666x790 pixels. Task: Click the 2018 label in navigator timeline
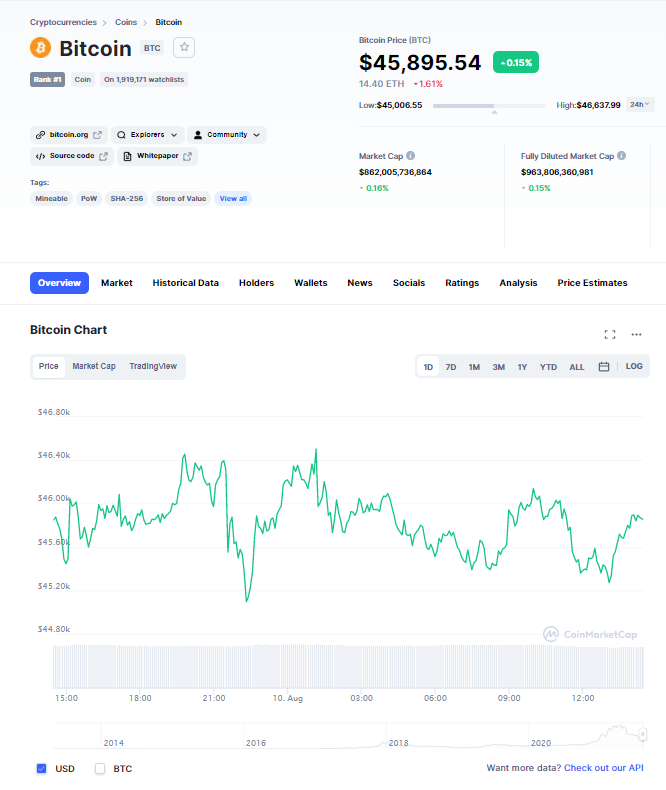click(x=398, y=743)
